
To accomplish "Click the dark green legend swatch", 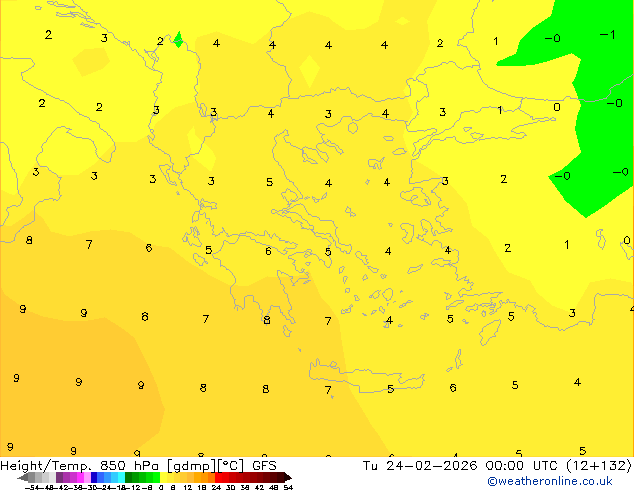I will [x=128, y=477].
